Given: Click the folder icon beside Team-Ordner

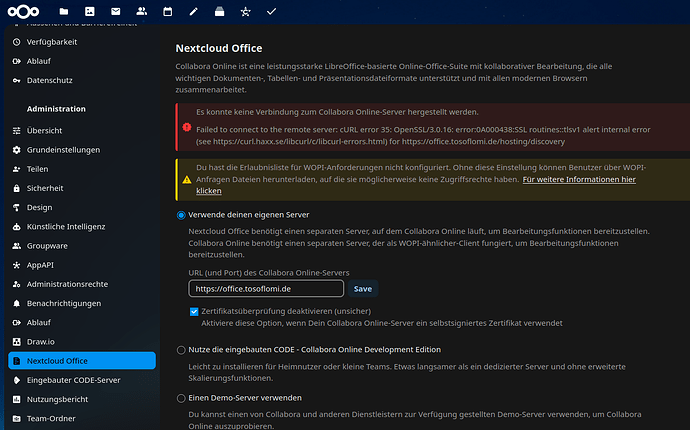Looking at the screenshot, I should click(16, 419).
